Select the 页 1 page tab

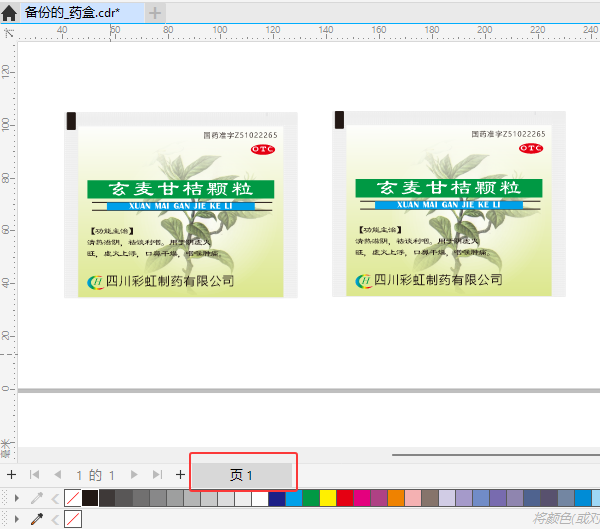(242, 475)
